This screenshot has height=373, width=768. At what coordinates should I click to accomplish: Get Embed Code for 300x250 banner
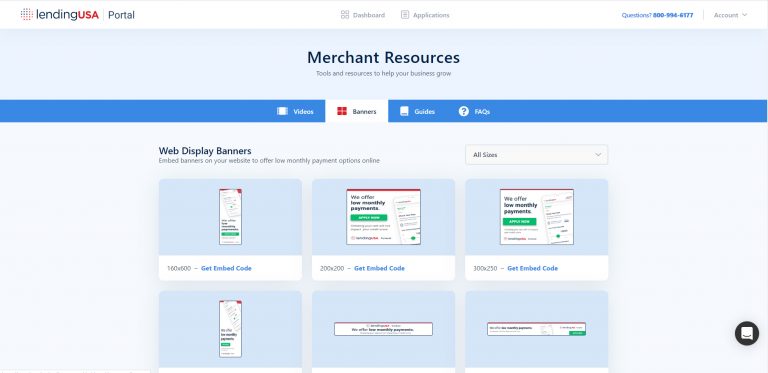click(532, 268)
